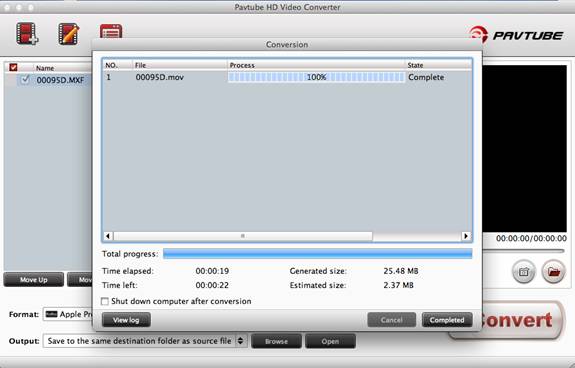Click the large Convert button
575x368 pixels.
click(x=521, y=321)
